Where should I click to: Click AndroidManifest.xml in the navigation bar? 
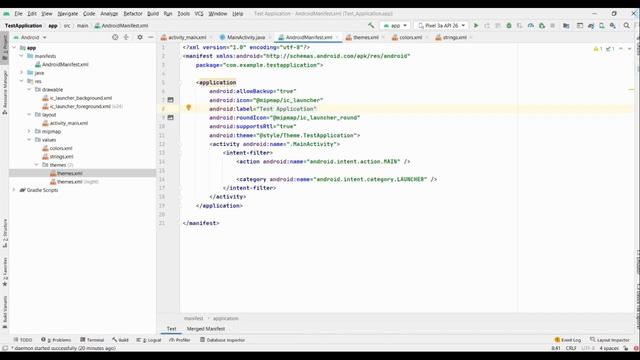pyautogui.click(x=121, y=25)
